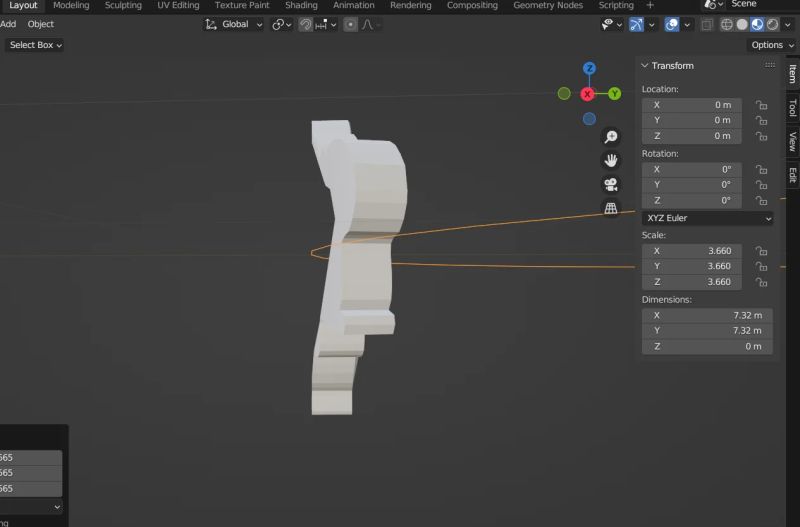Open the Texture Paint workspace
This screenshot has width=800, height=527.
(x=242, y=6)
